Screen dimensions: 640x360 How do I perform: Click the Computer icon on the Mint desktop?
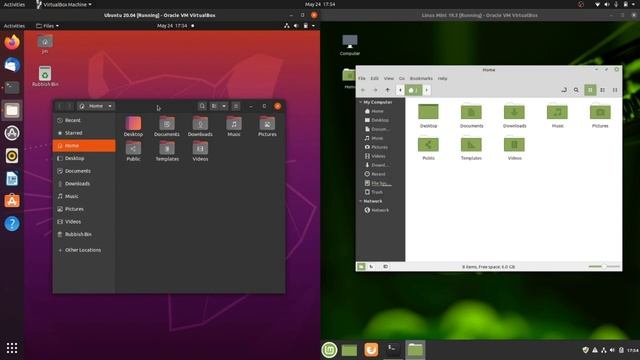click(350, 44)
